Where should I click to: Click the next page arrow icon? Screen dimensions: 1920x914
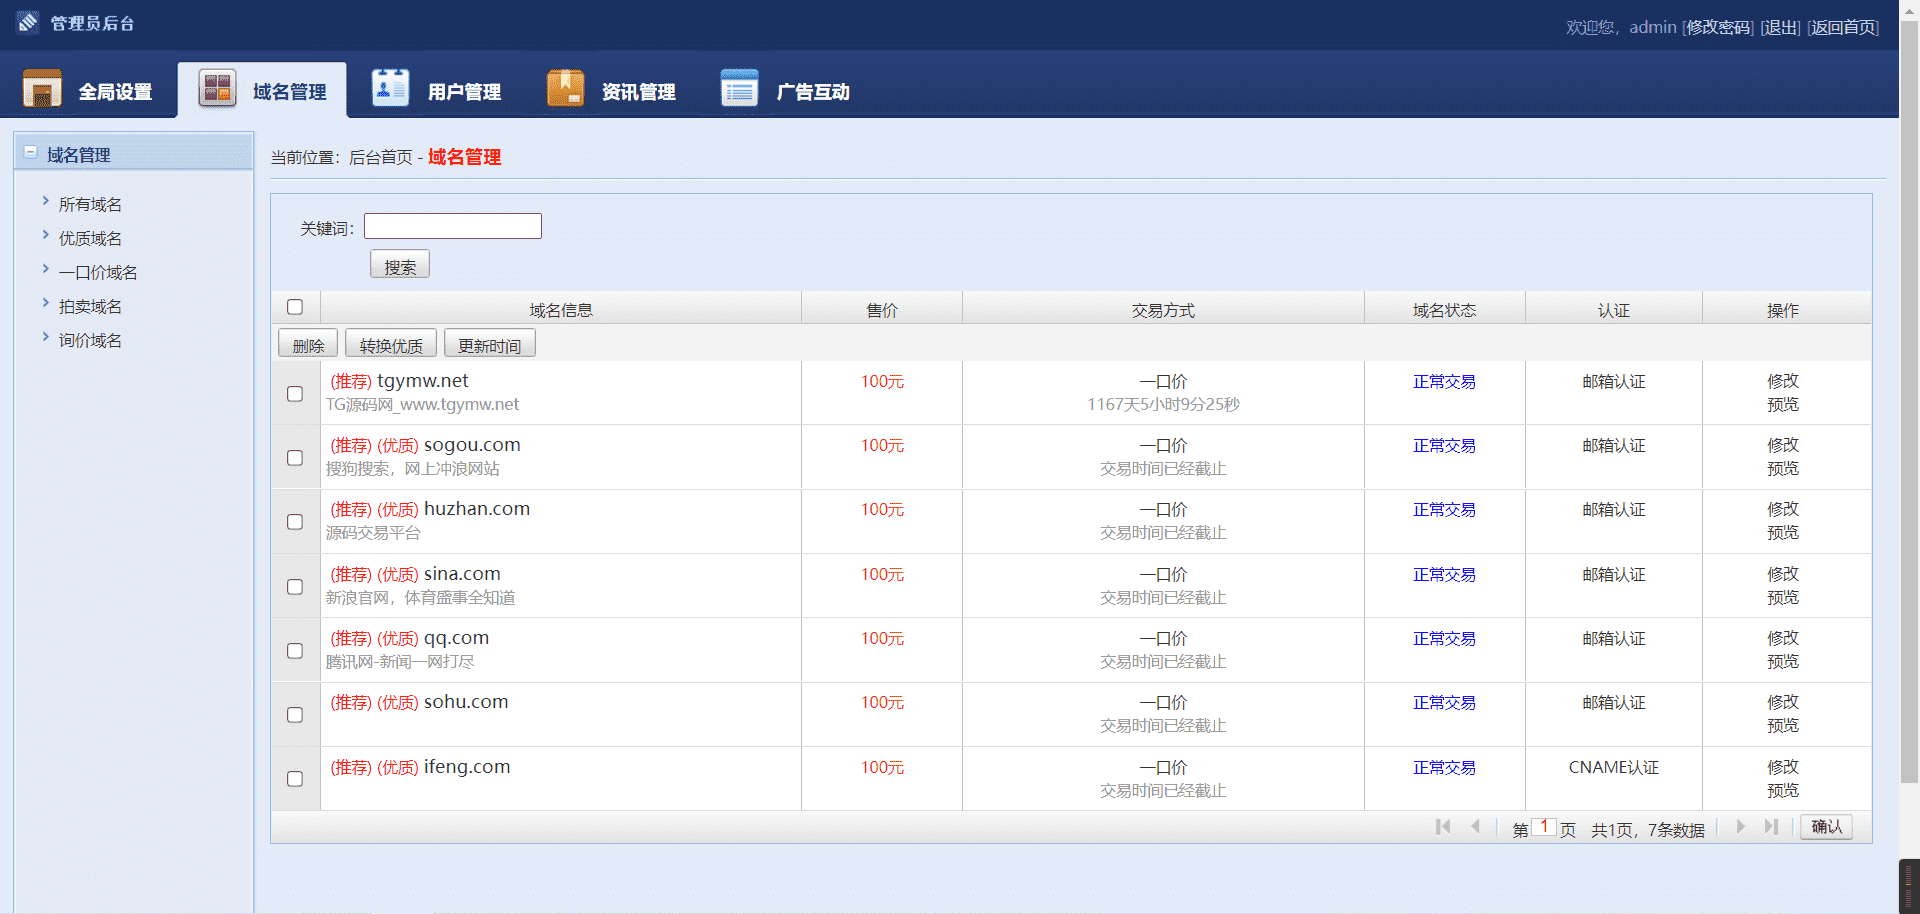(1740, 827)
